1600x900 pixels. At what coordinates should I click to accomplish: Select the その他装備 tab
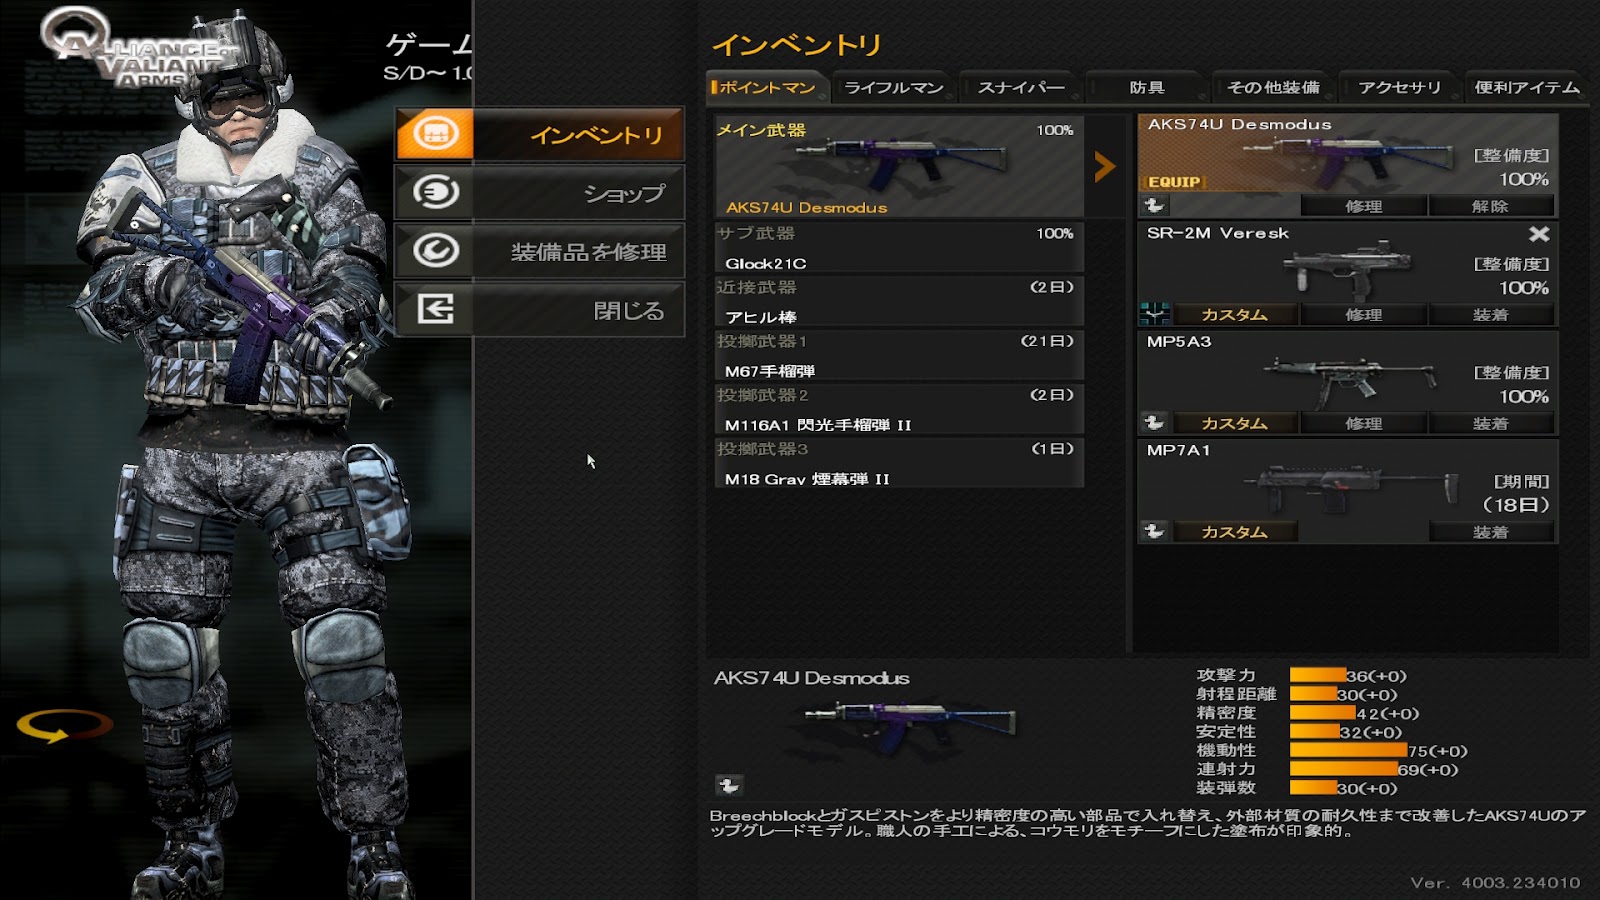pos(1273,87)
